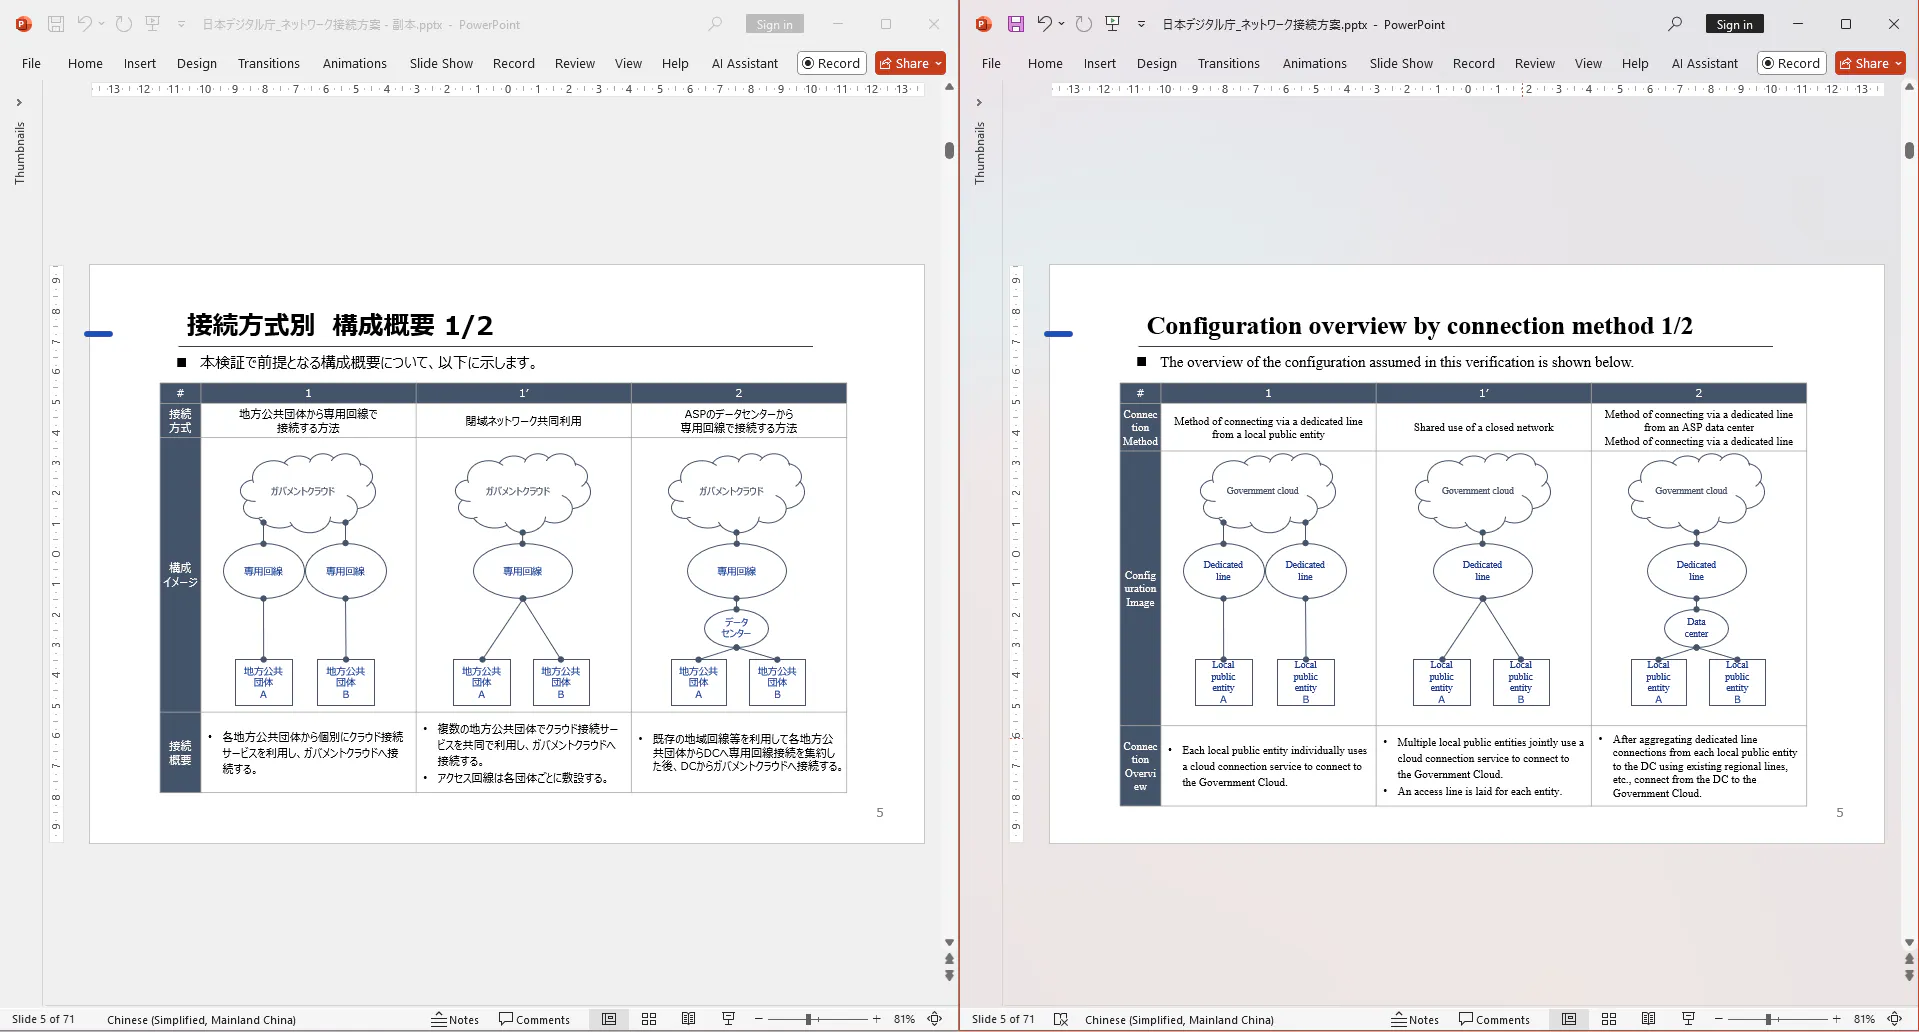Screen dimensions: 1919x1032
Task: Click language indicator in left status bar
Action: pos(201,1020)
